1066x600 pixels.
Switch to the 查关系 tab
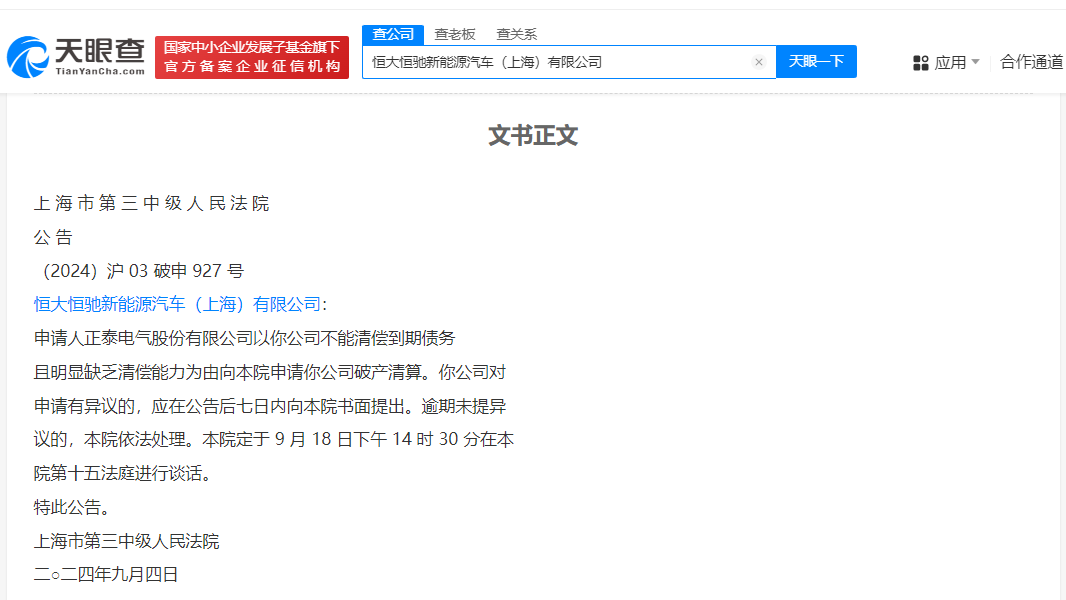pos(515,33)
